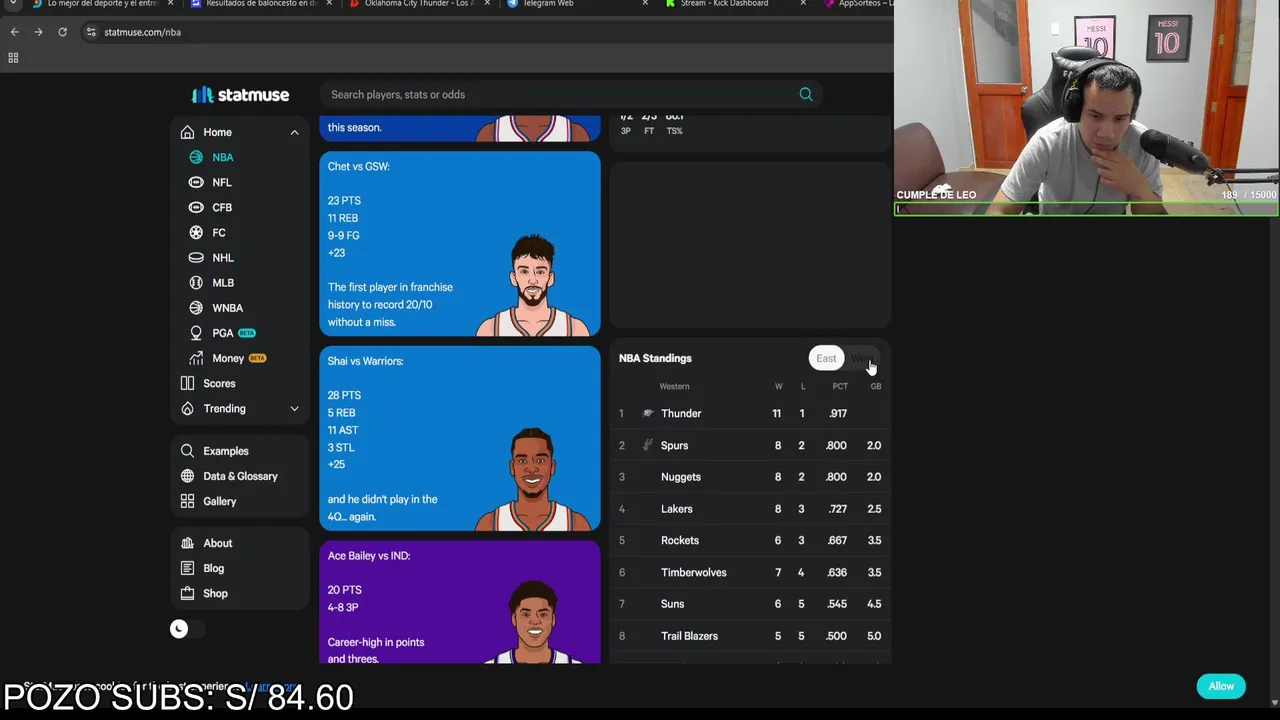Open the PGA beta section
1280x720 pixels.
point(222,333)
